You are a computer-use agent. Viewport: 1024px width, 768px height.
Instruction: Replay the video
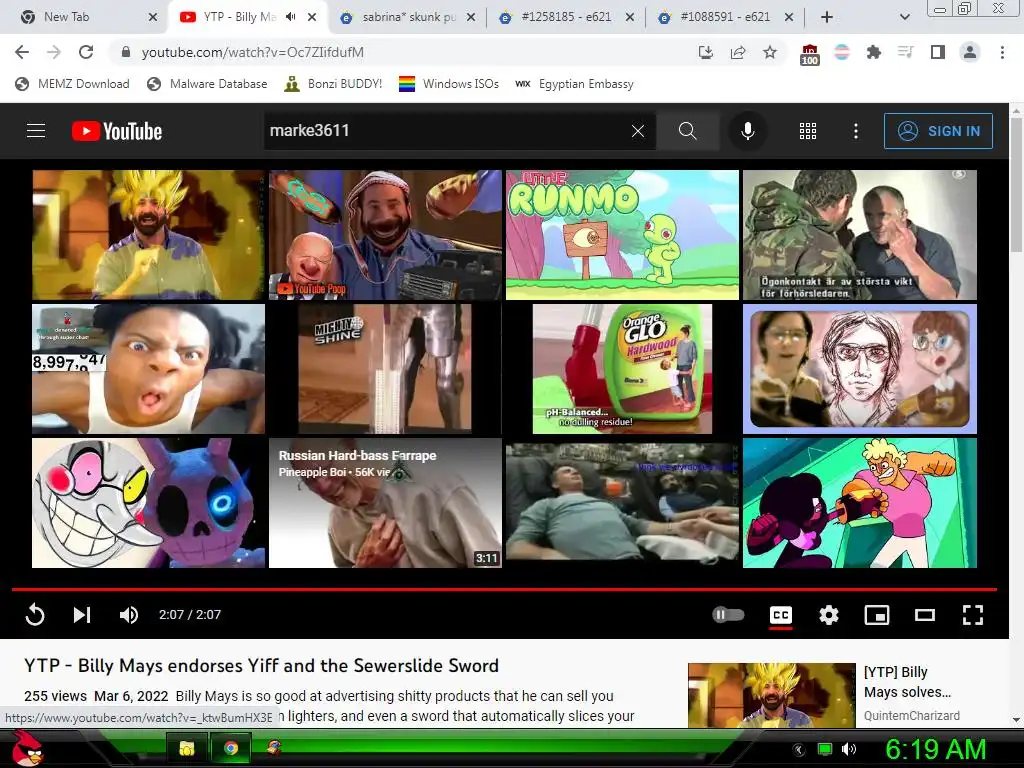point(35,615)
